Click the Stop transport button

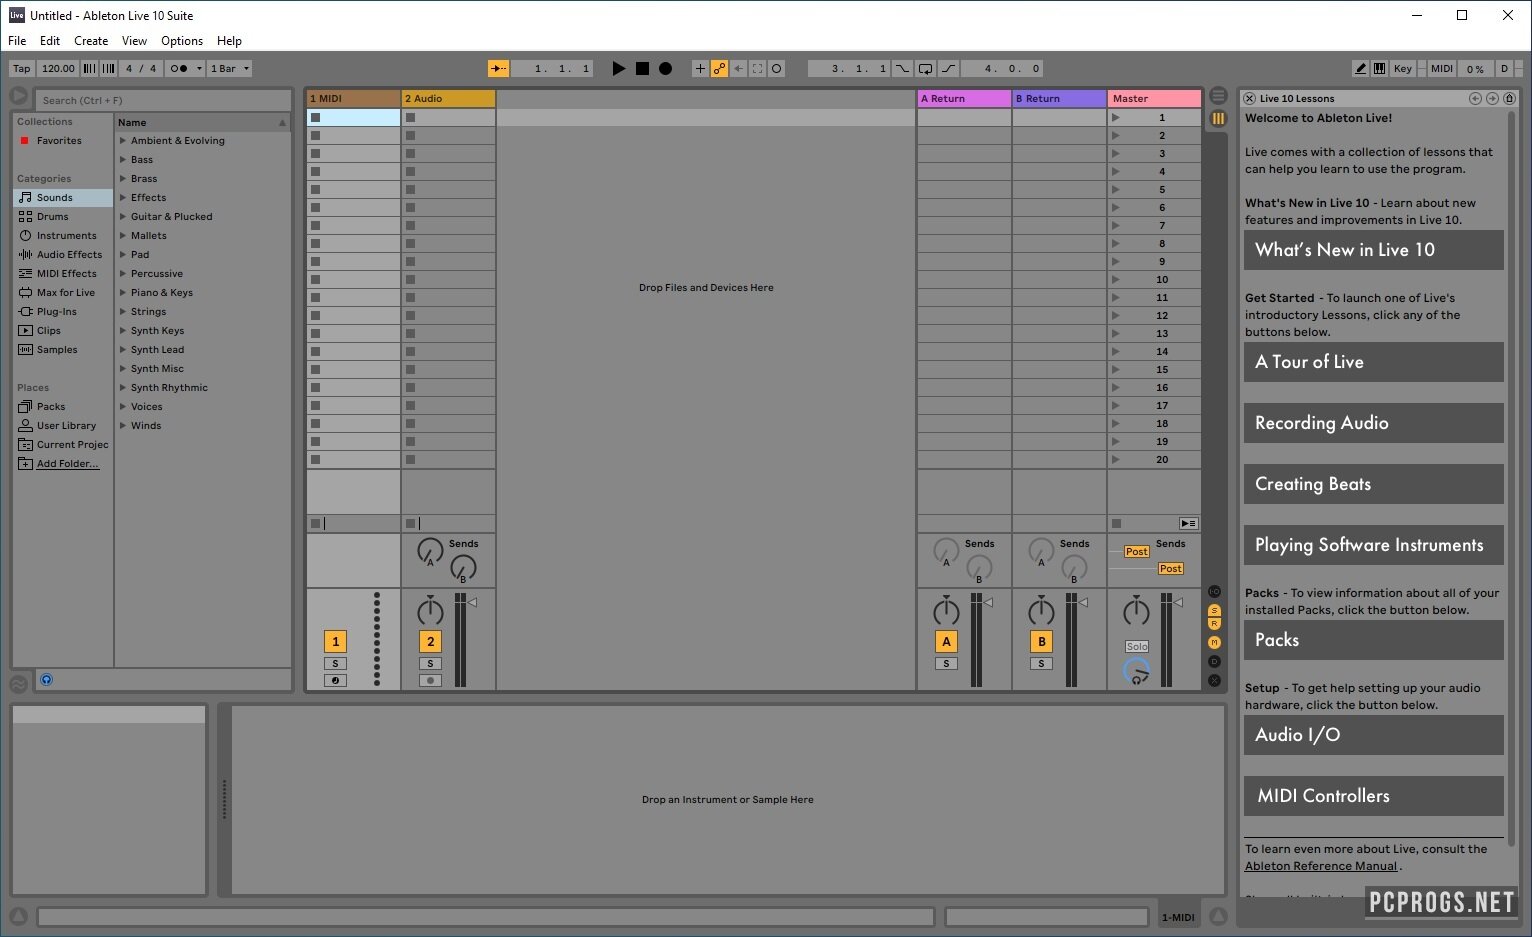click(x=642, y=69)
